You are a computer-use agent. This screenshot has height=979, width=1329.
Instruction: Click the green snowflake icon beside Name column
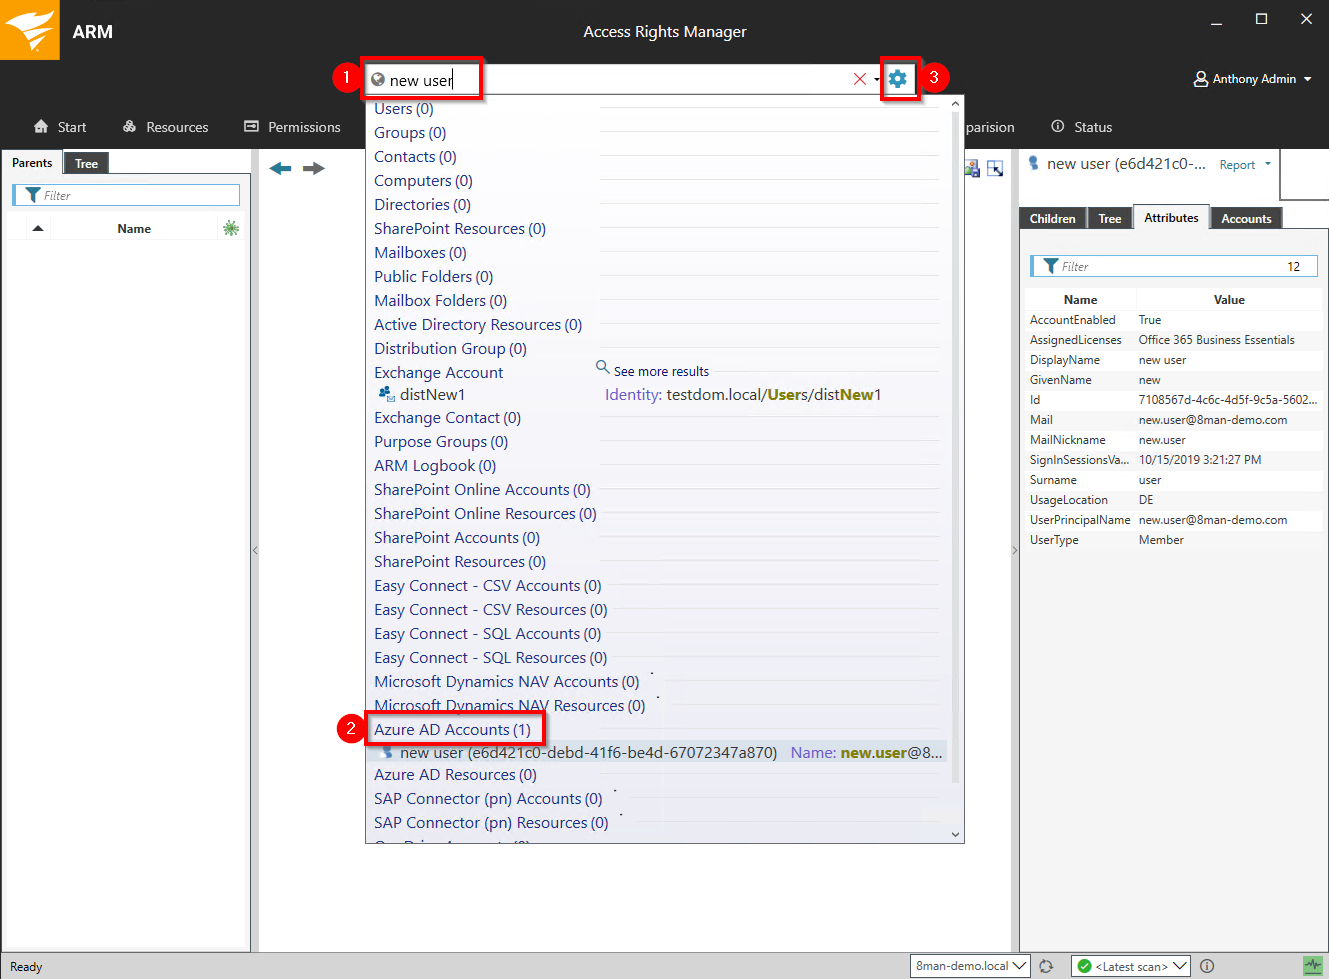(x=231, y=228)
